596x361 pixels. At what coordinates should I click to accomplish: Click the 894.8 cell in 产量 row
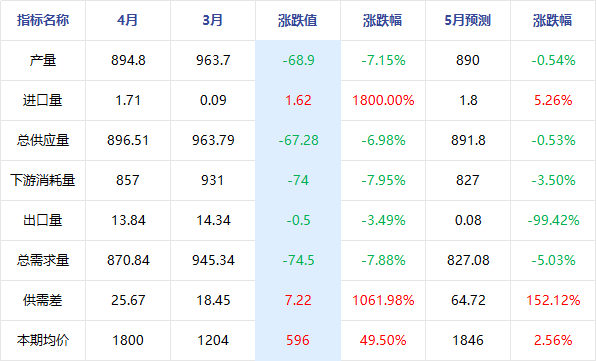[128, 60]
